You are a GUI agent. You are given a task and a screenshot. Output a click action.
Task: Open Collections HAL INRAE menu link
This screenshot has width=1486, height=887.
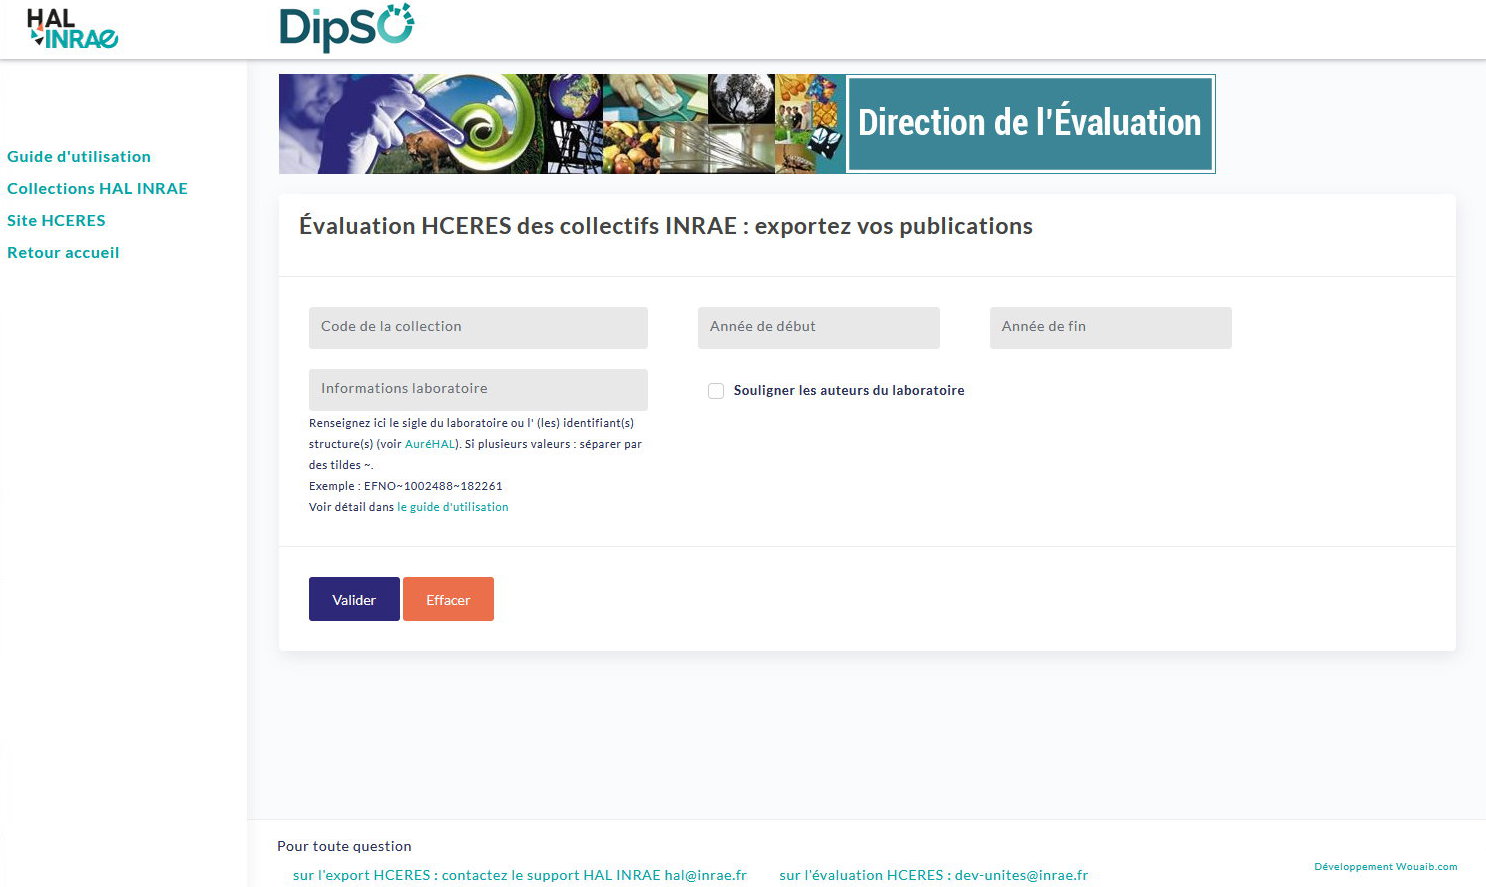pos(97,188)
